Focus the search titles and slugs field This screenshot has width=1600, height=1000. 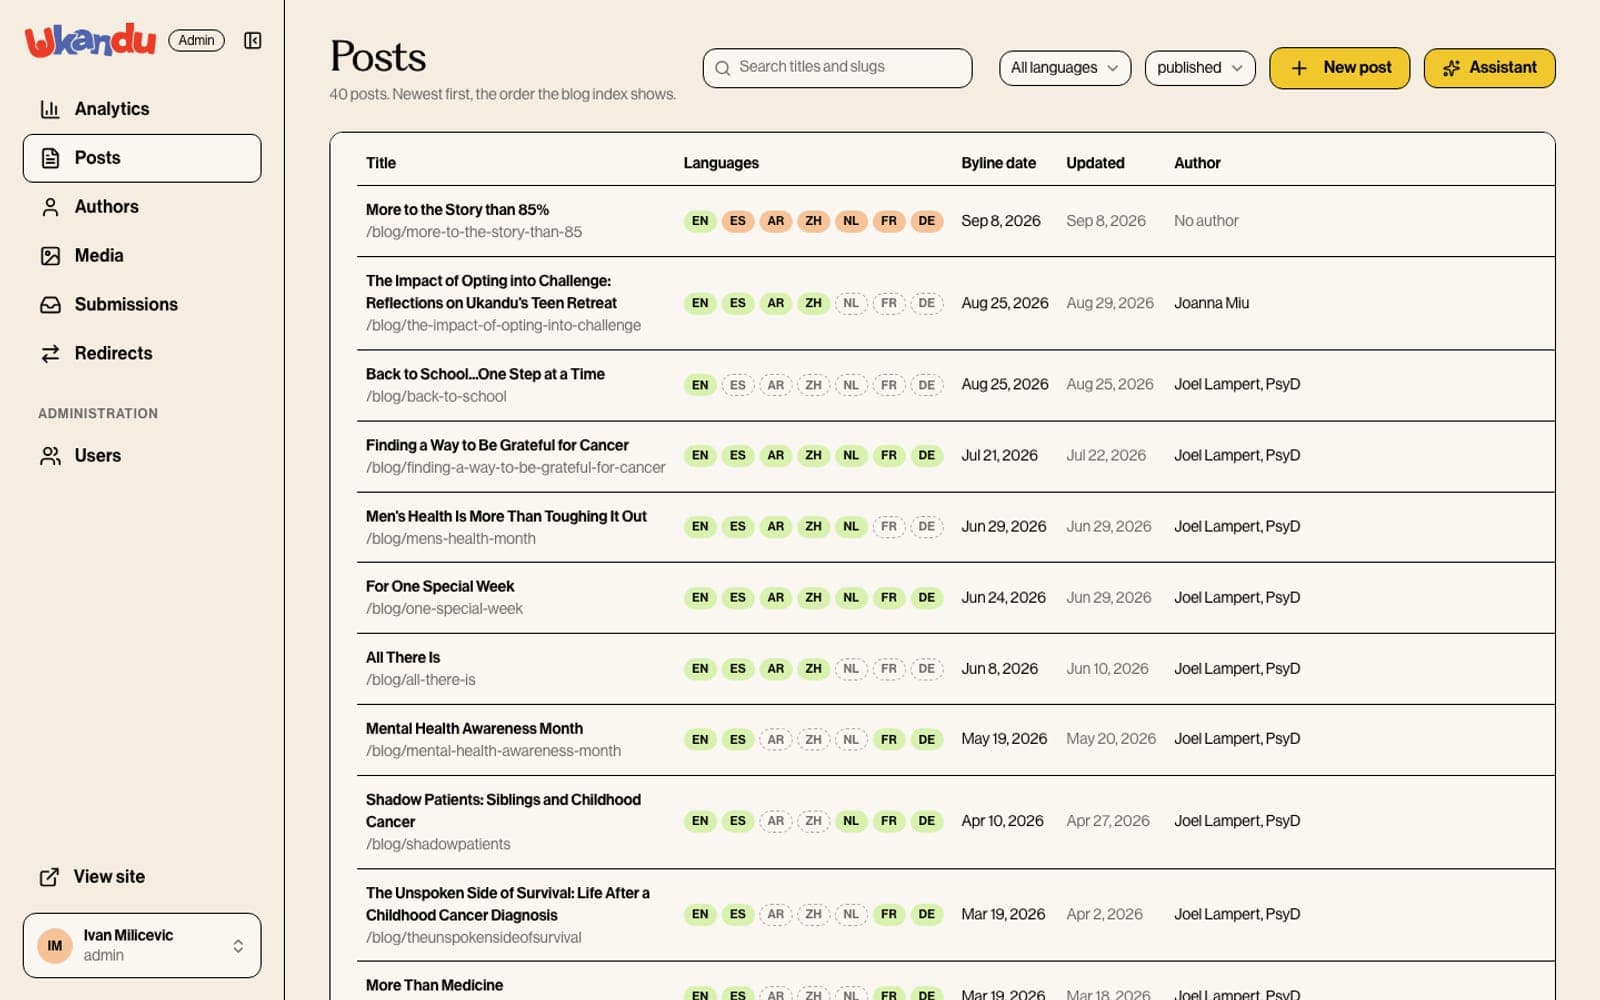pos(838,68)
